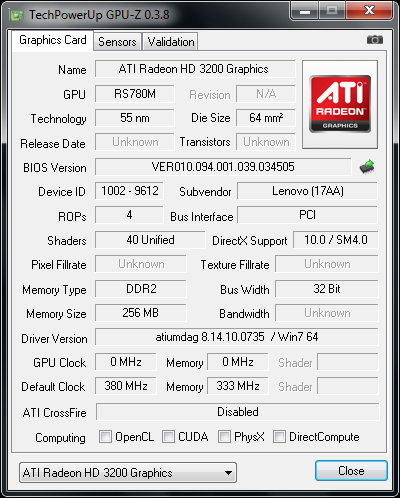Click the GPU-Z title bar app icon

point(17,15)
